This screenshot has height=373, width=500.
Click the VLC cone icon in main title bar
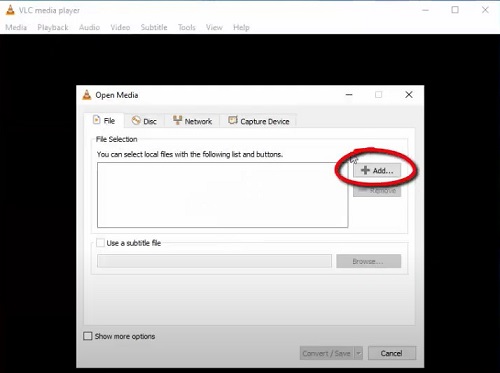click(x=11, y=10)
